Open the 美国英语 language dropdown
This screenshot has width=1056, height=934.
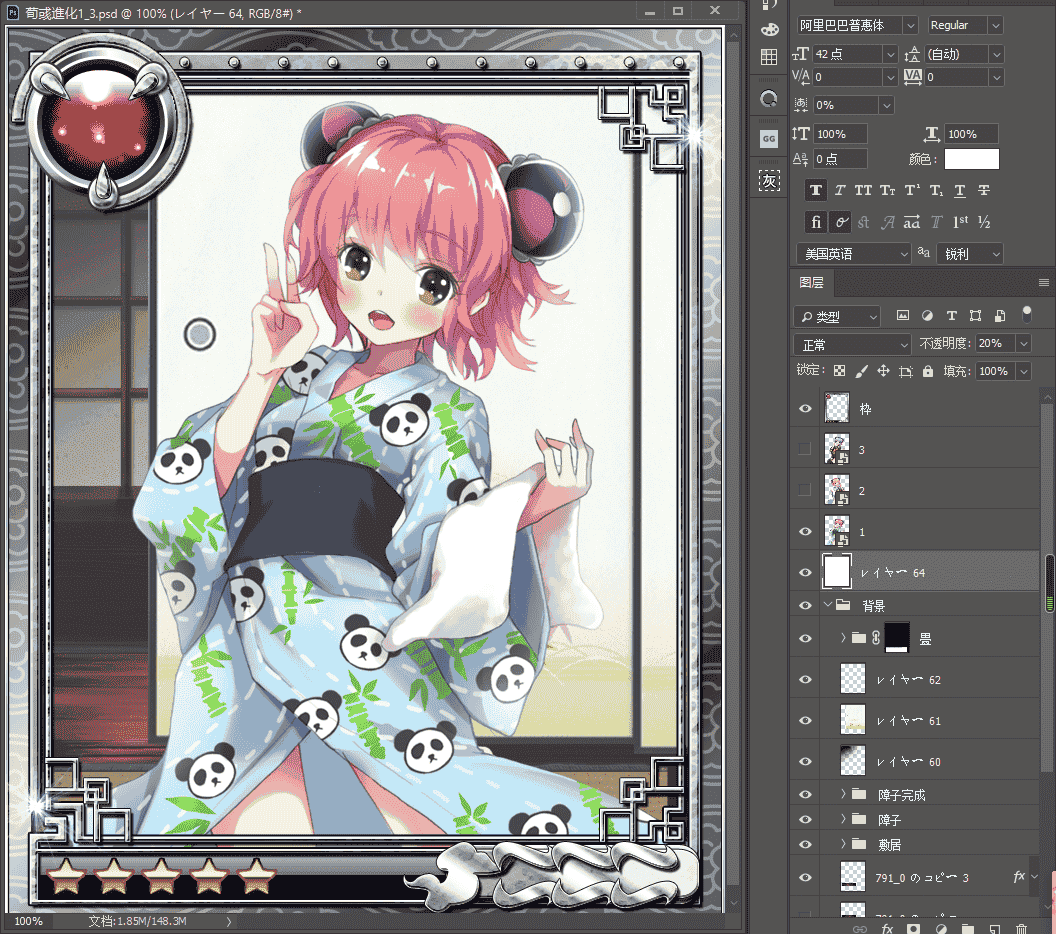854,254
